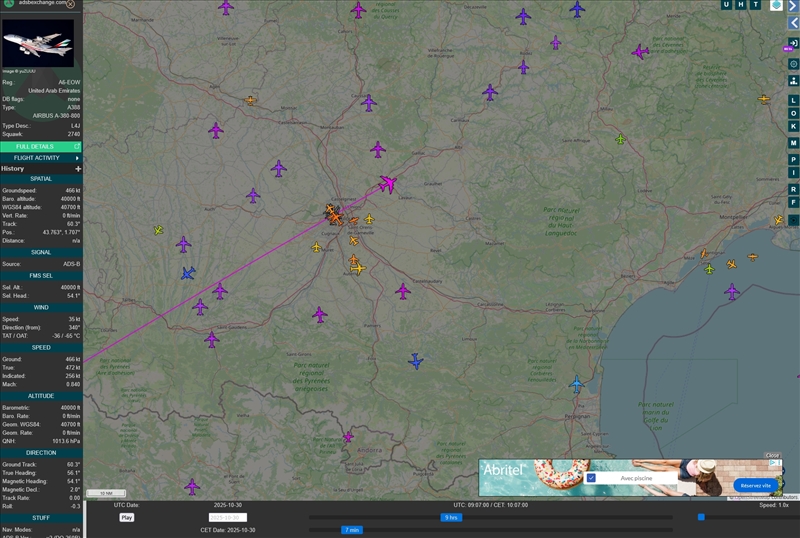
Task: Toggle the U map option button
Action: click(x=727, y=5)
